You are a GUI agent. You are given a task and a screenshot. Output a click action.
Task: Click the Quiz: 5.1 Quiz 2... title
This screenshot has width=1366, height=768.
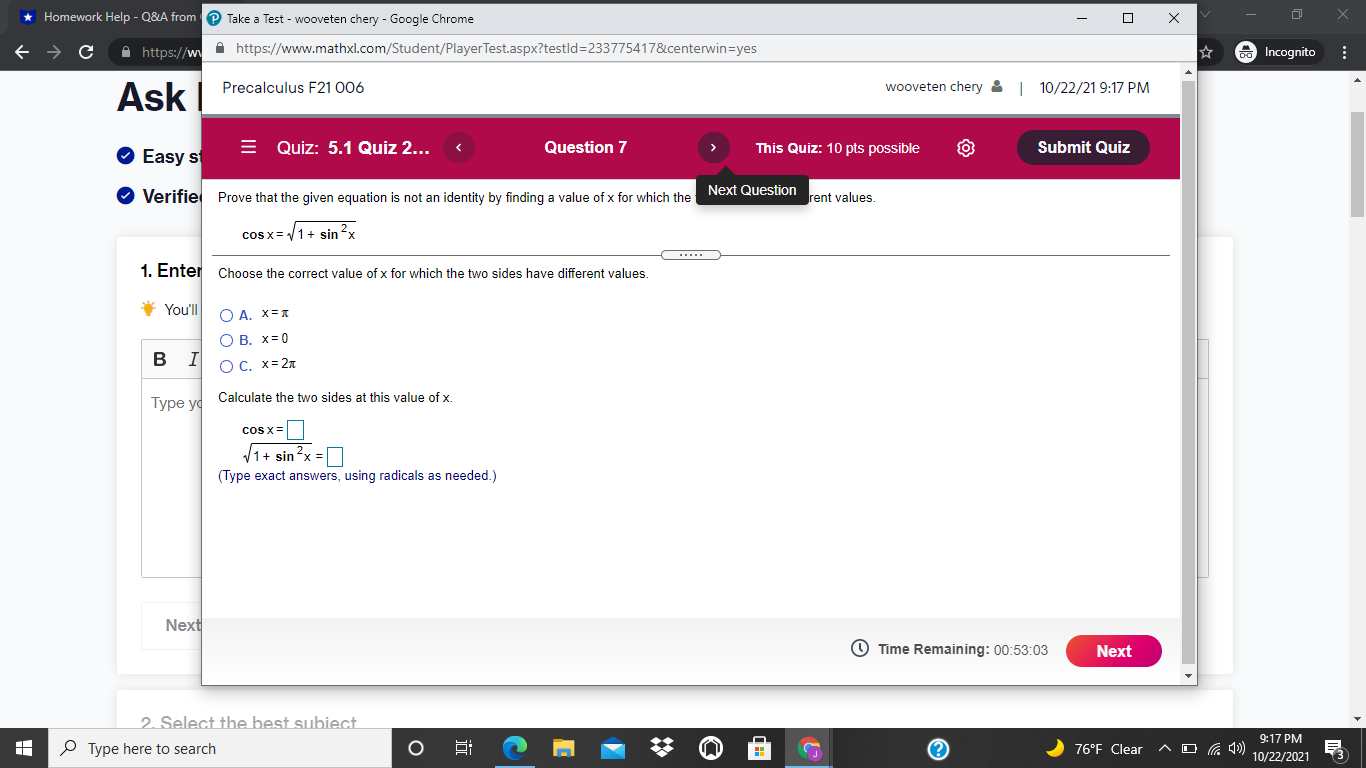pyautogui.click(x=353, y=147)
